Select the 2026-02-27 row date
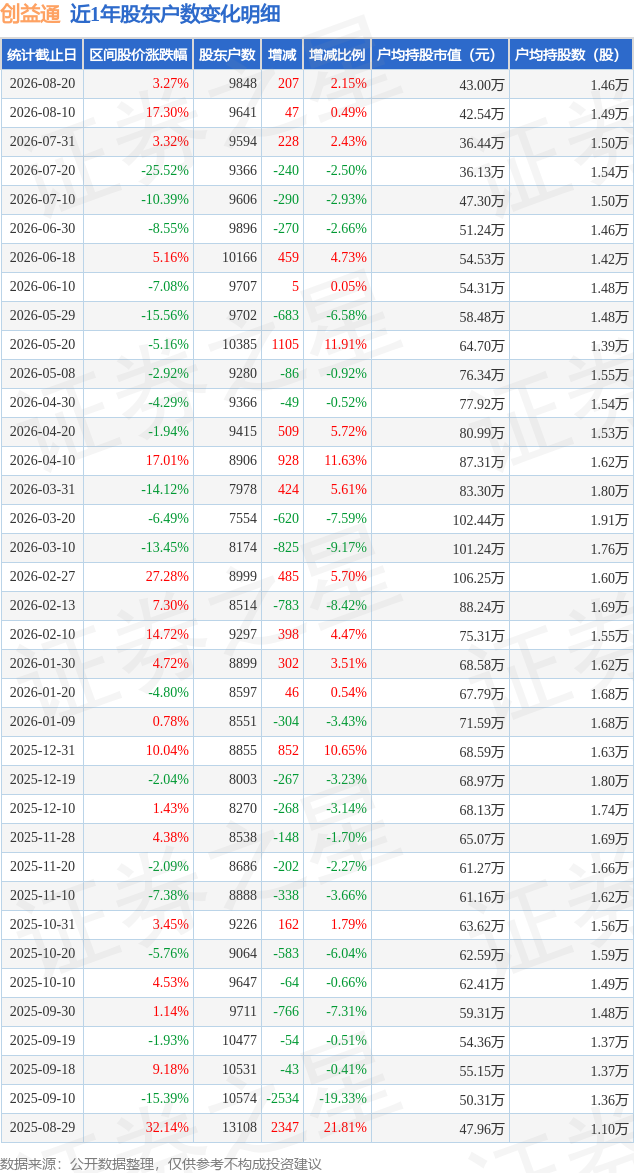Screen dimensions: 634x1173 [x=42, y=577]
